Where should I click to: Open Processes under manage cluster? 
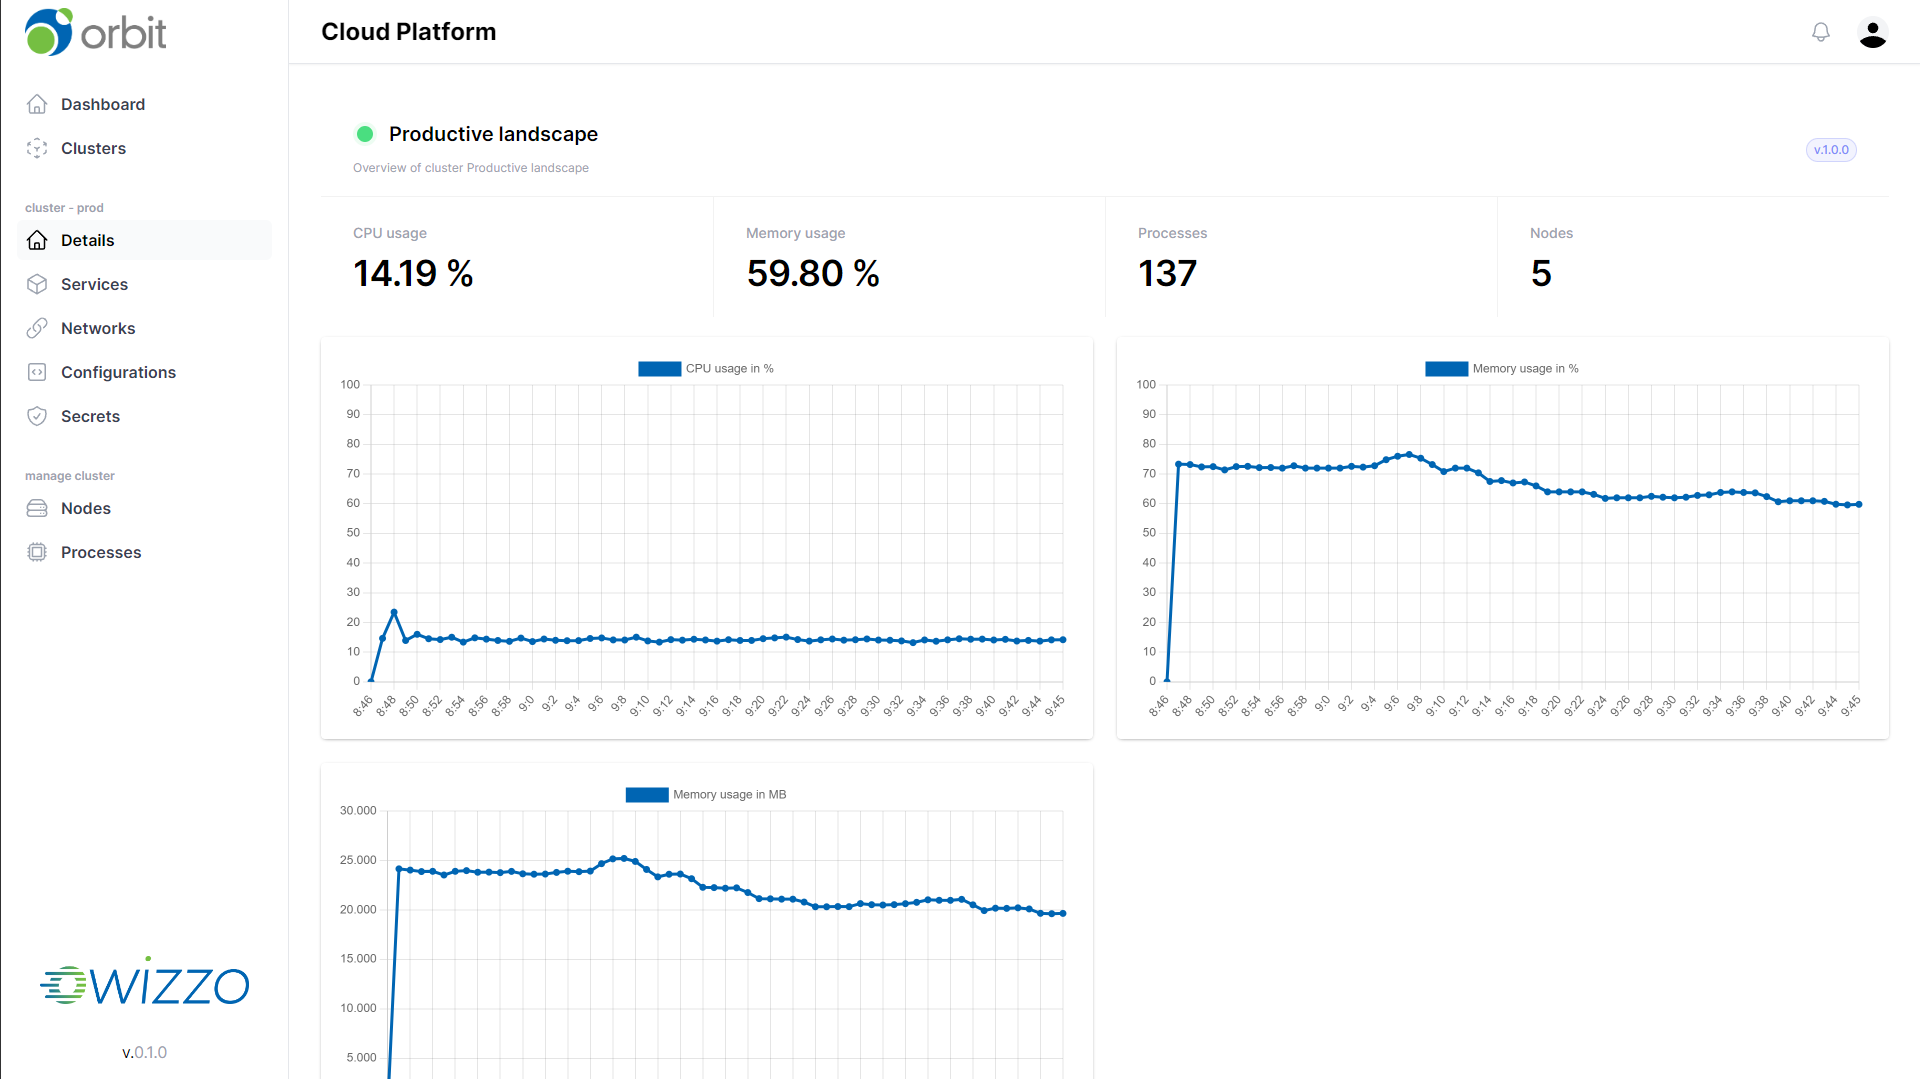click(x=144, y=552)
